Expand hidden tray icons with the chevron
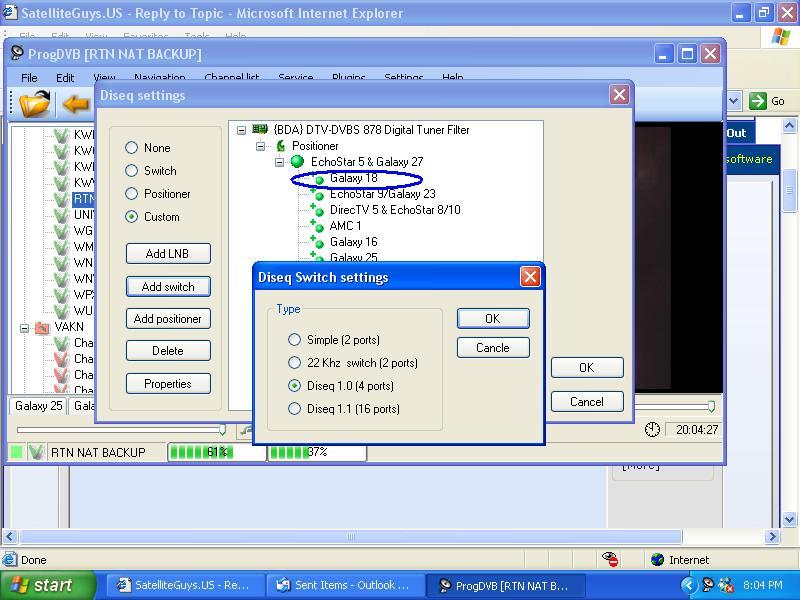The width and height of the screenshot is (800, 600). (x=689, y=585)
